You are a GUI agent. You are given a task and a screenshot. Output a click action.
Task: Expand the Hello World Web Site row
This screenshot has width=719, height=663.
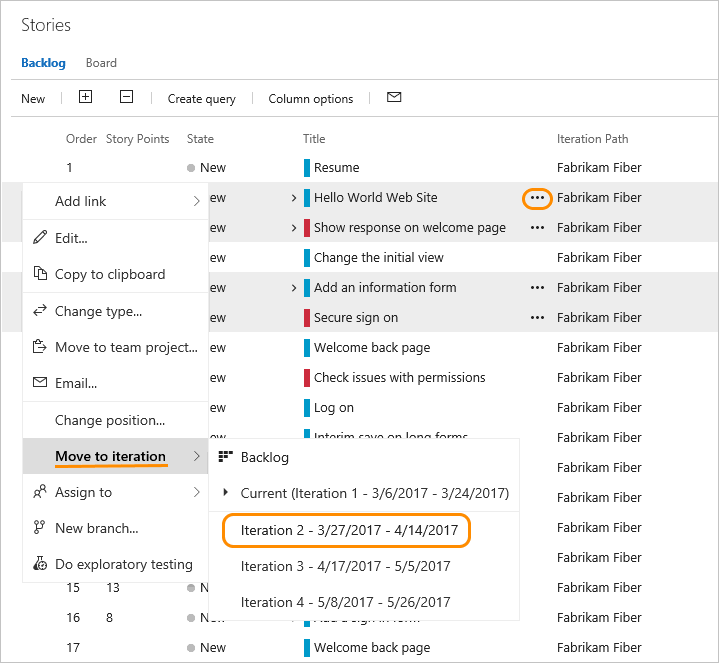(294, 198)
